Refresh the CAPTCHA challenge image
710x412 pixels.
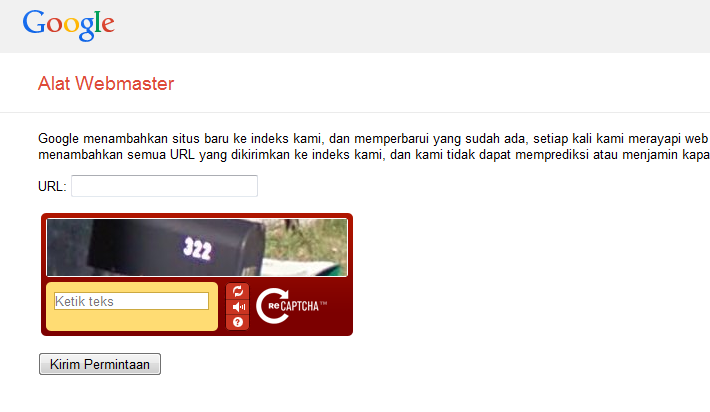point(238,291)
